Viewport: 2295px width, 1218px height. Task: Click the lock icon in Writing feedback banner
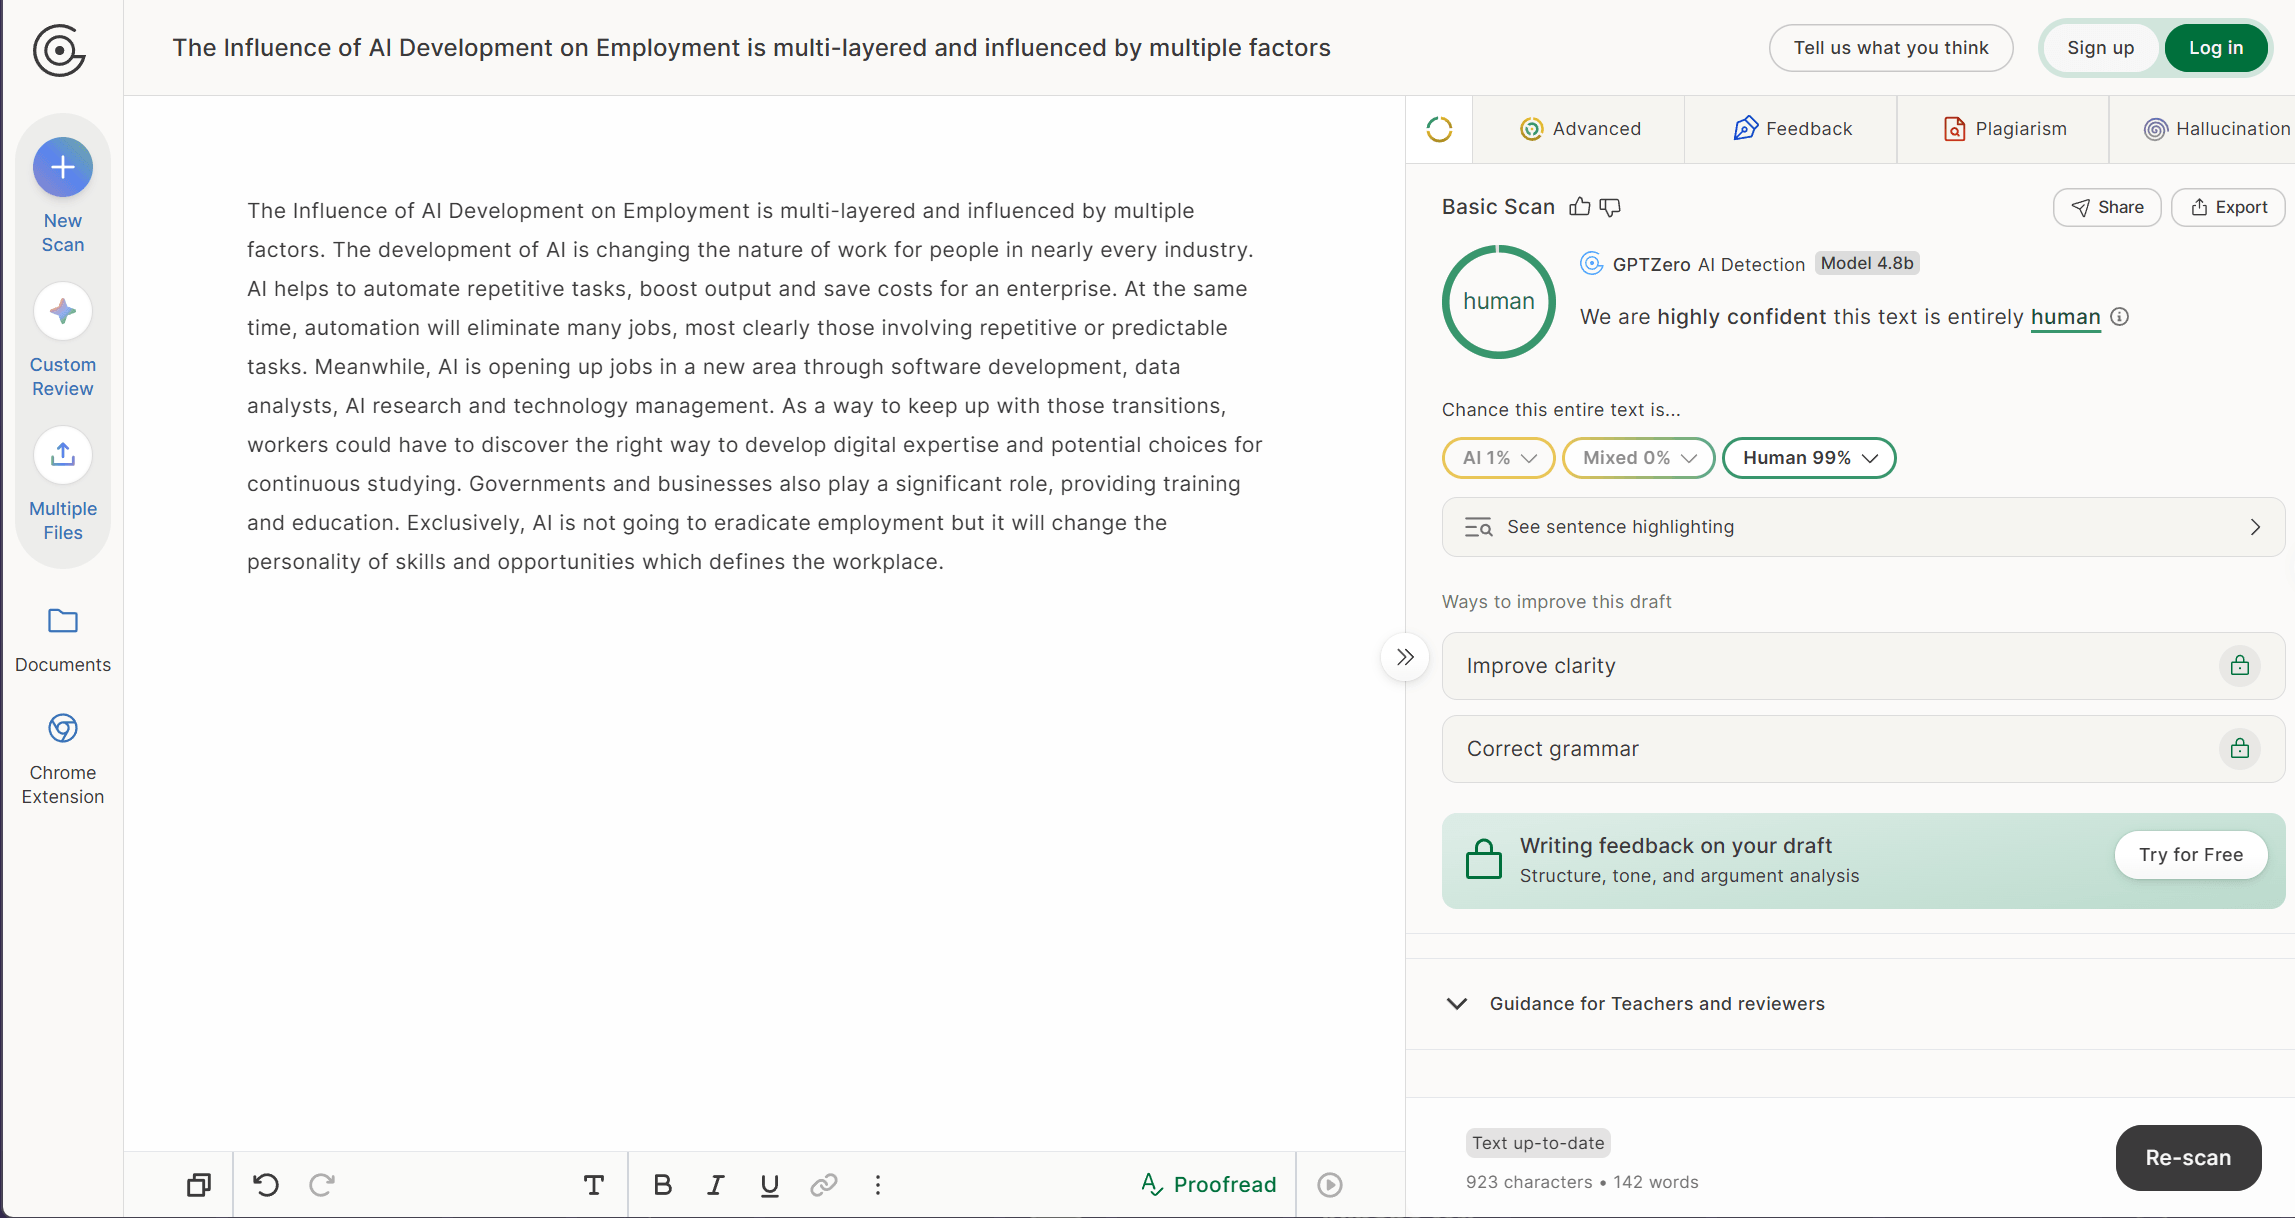pos(1484,859)
